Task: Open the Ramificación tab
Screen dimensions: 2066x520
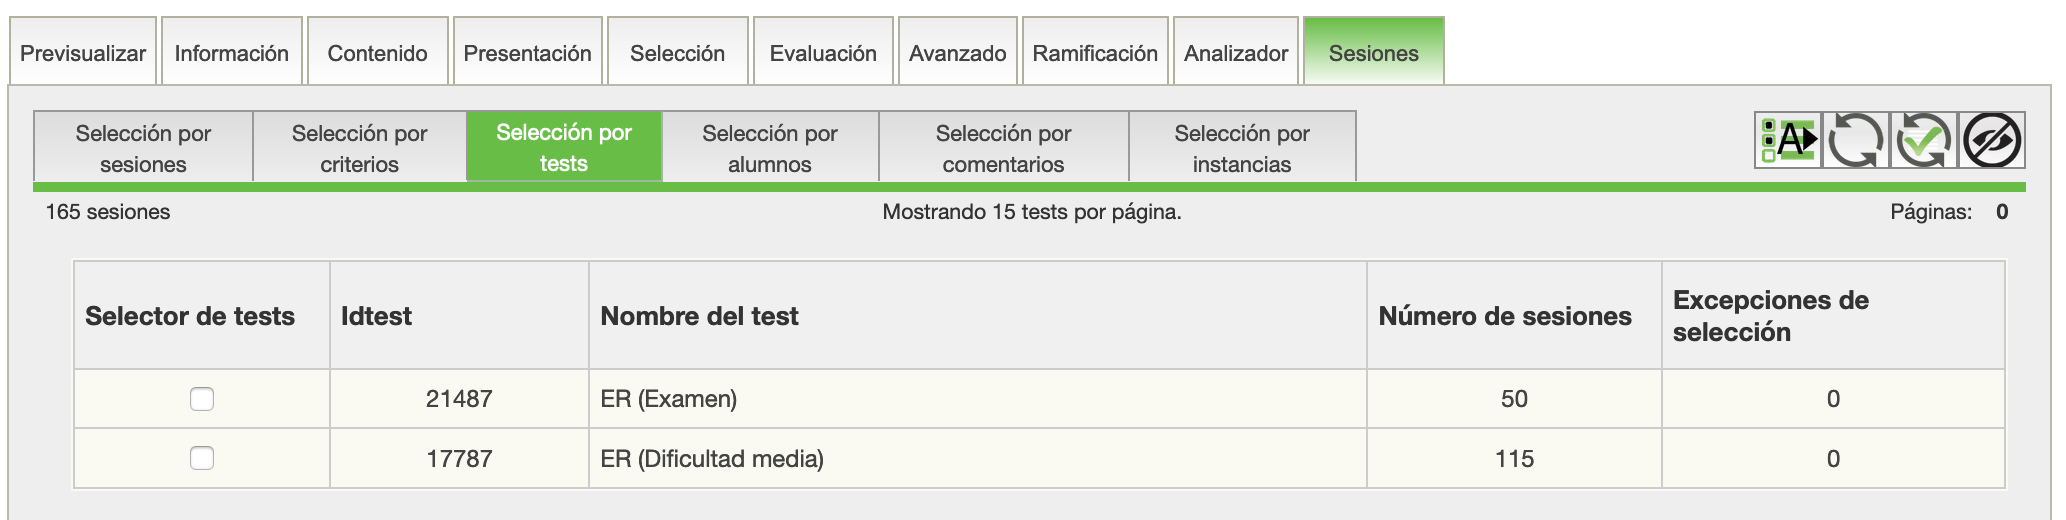Action: (1094, 53)
